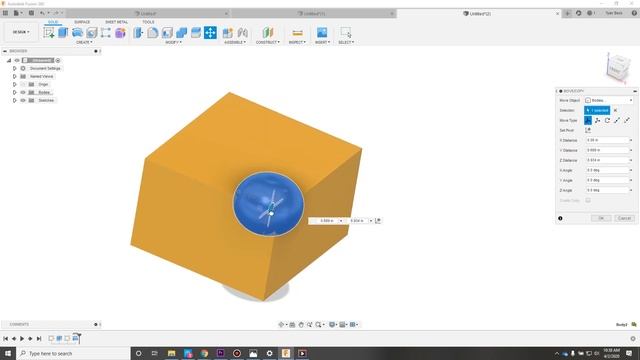This screenshot has width=640, height=360.
Task: Click the purple Create Base Feature icon
Action: tap(120, 33)
